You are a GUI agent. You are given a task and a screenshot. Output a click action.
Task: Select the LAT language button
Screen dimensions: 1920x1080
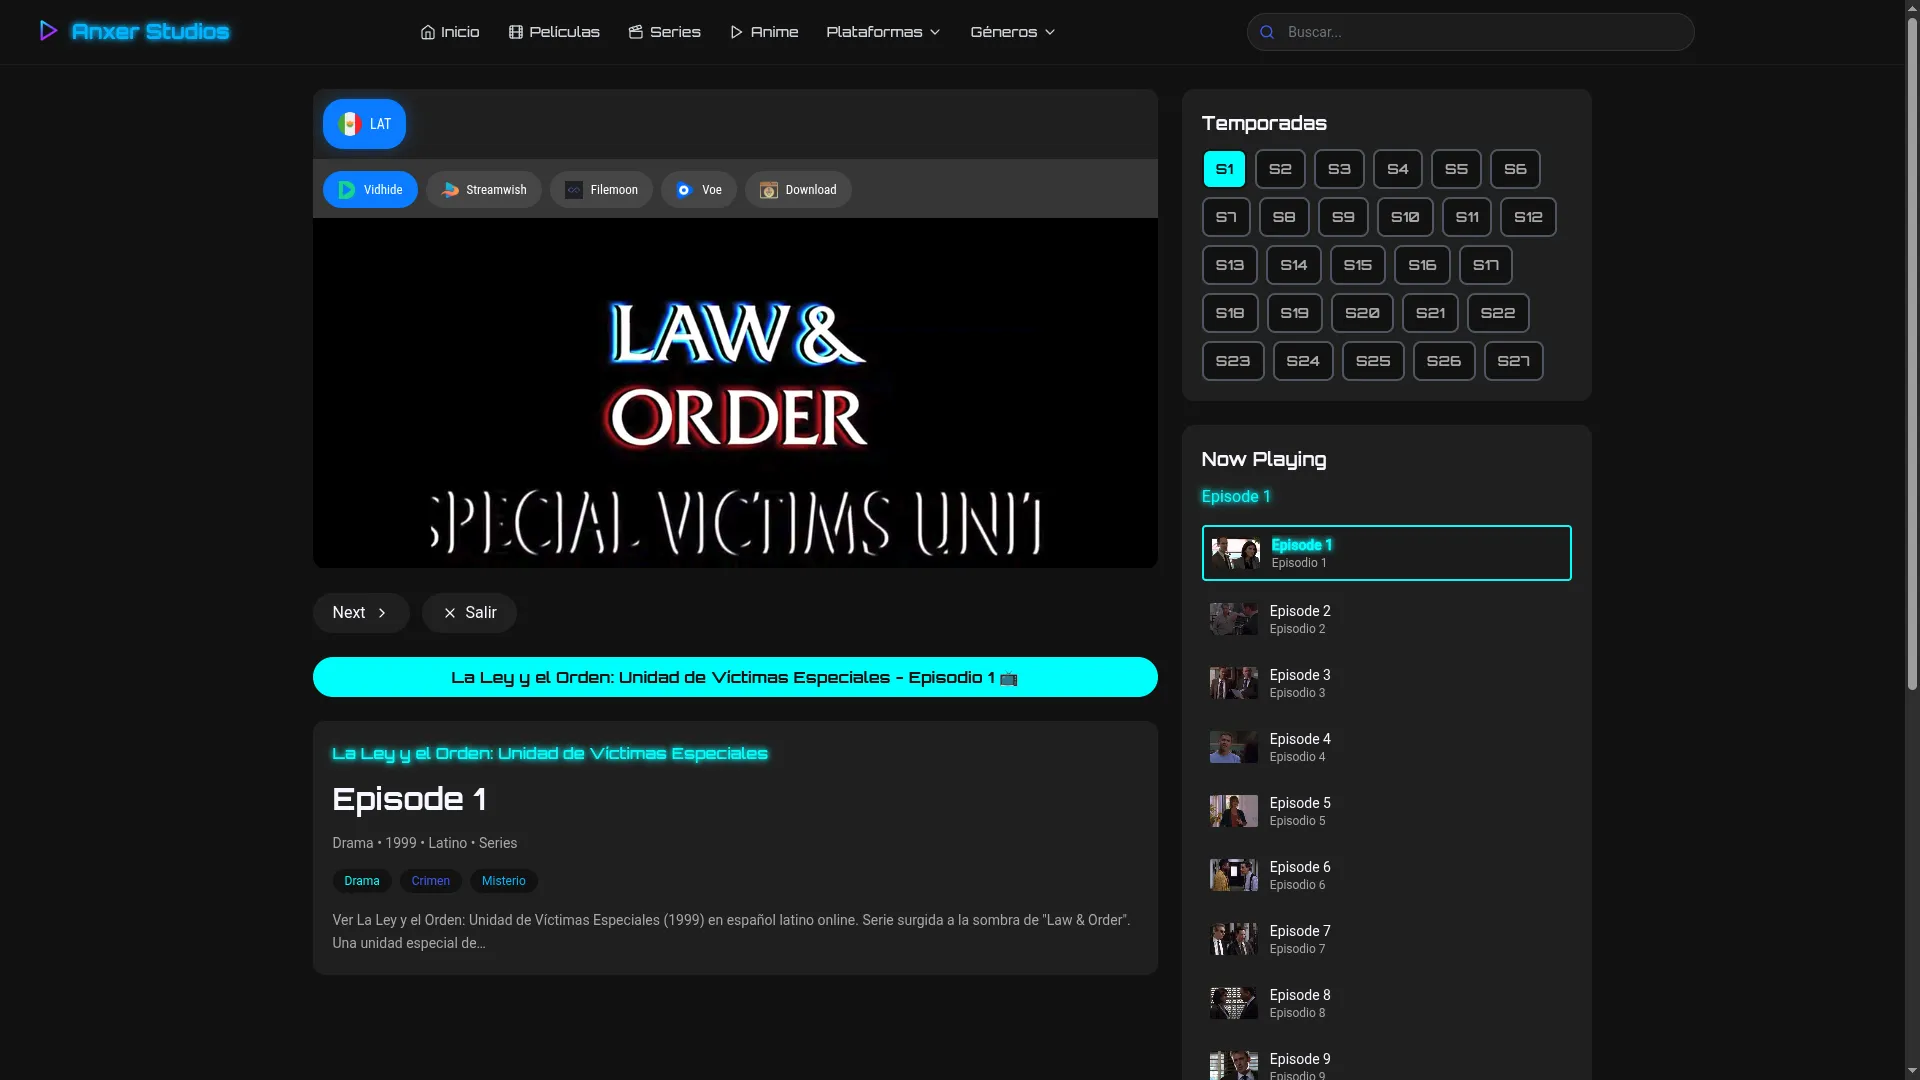(364, 124)
